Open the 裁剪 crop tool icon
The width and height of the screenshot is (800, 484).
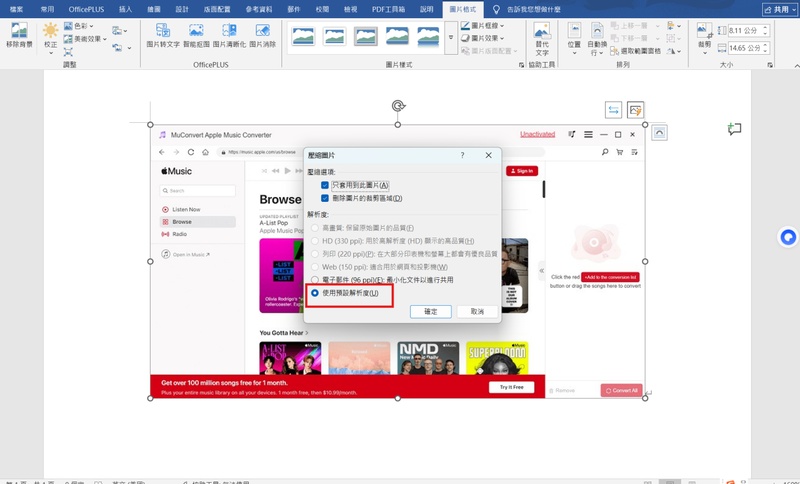click(x=705, y=31)
